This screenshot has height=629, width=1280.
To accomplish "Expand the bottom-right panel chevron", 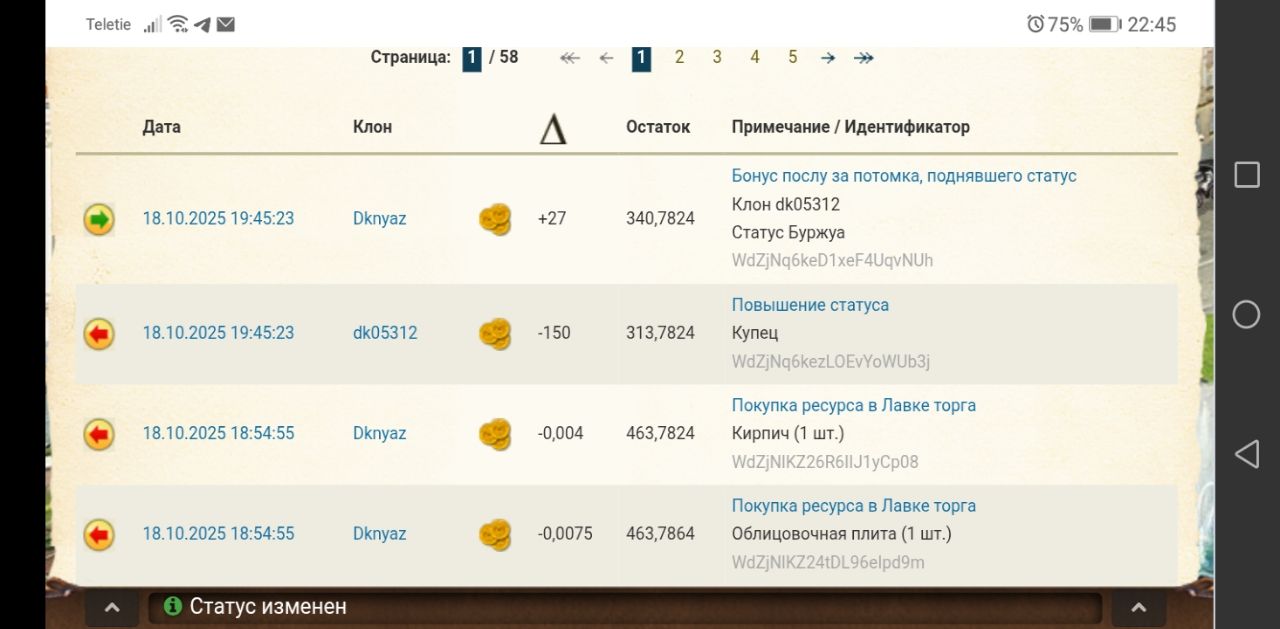I will click(1138, 607).
